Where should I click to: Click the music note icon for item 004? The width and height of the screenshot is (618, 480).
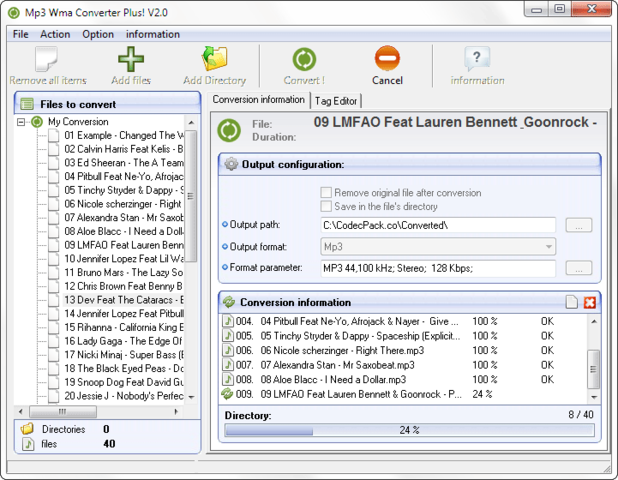coord(228,321)
